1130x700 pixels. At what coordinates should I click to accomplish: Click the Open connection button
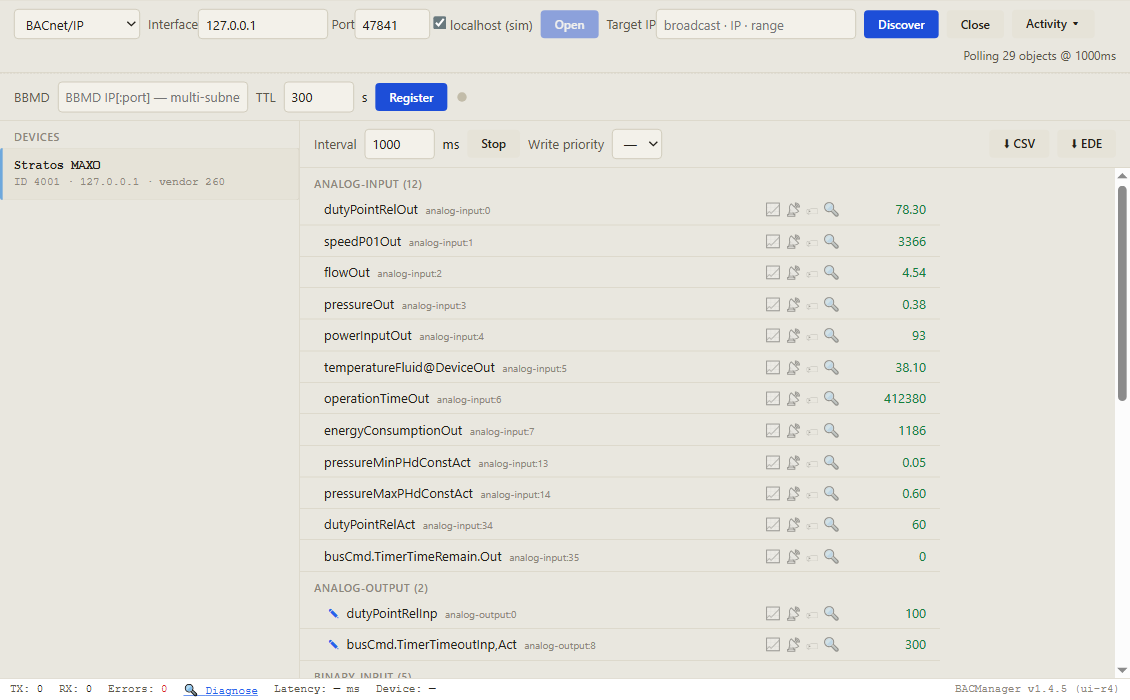(569, 25)
